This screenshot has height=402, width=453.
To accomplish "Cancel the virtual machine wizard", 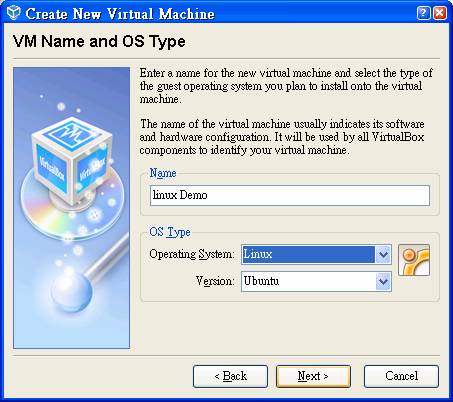I will click(x=401, y=376).
